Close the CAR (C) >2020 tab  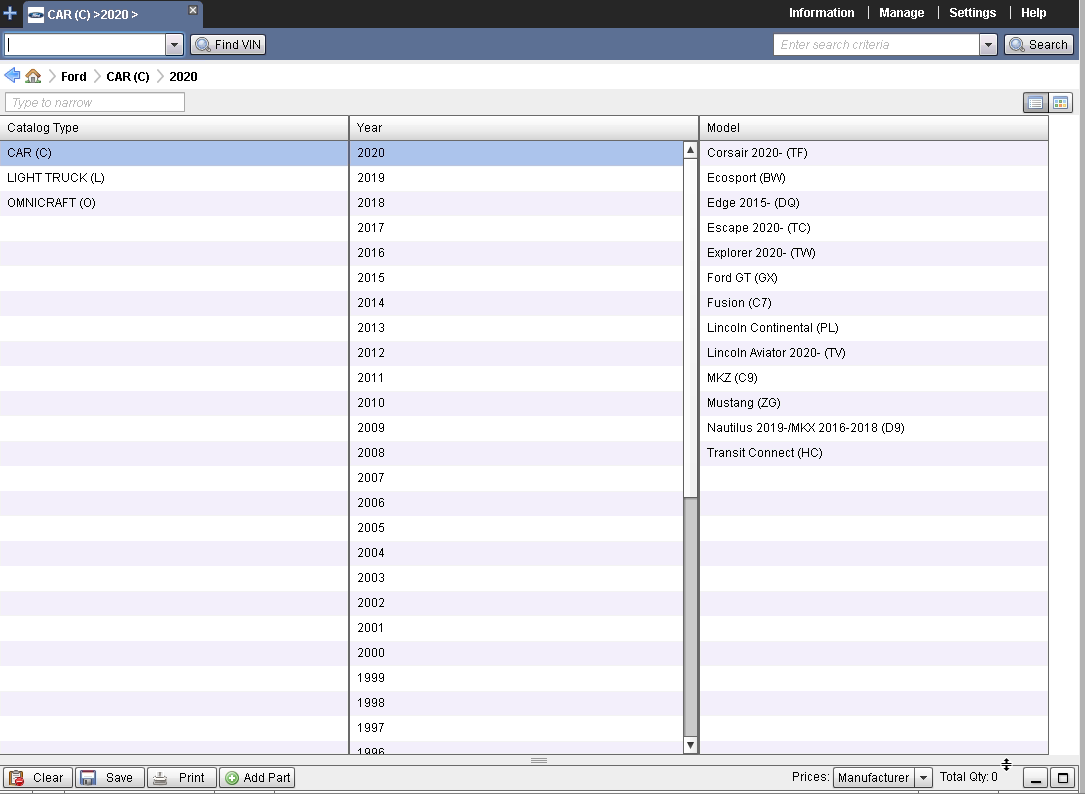coord(193,10)
